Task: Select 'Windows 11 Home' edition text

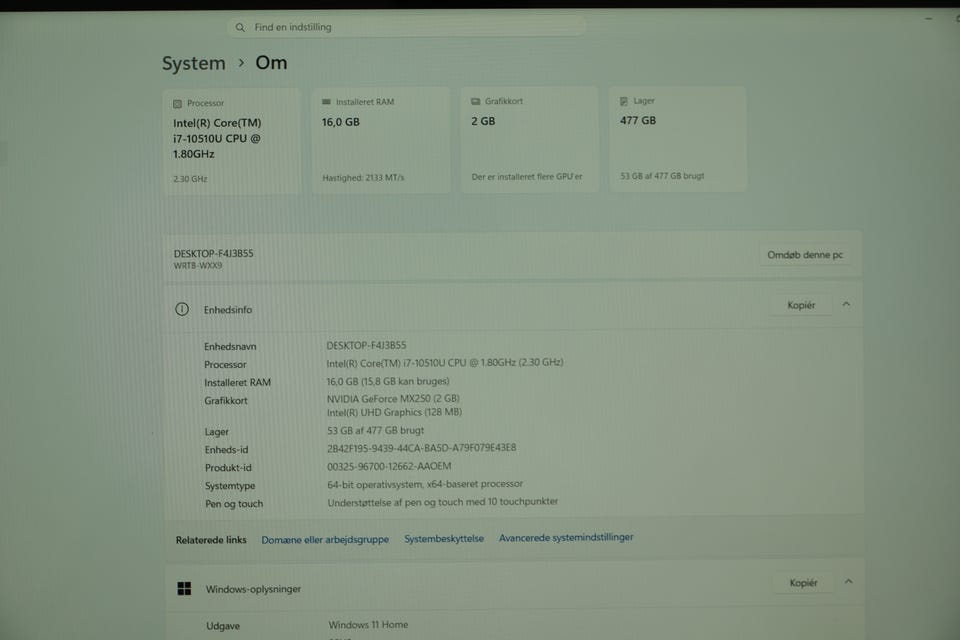Action: [x=368, y=625]
